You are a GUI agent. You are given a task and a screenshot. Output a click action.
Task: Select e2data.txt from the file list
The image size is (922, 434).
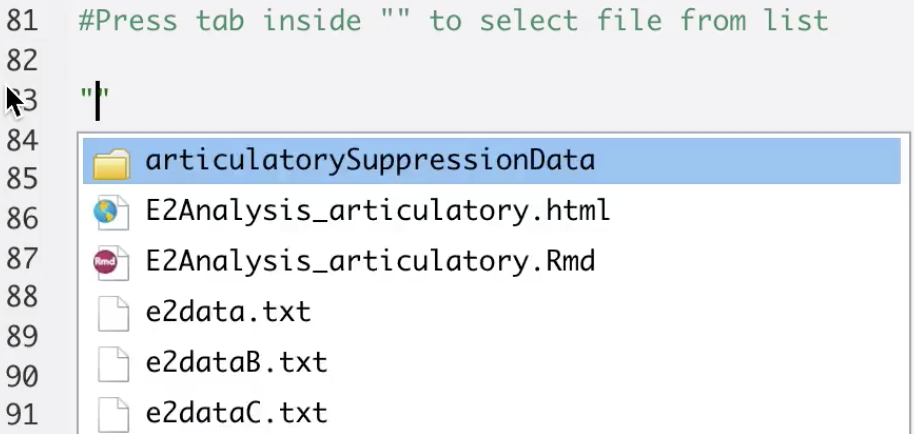pos(492,312)
